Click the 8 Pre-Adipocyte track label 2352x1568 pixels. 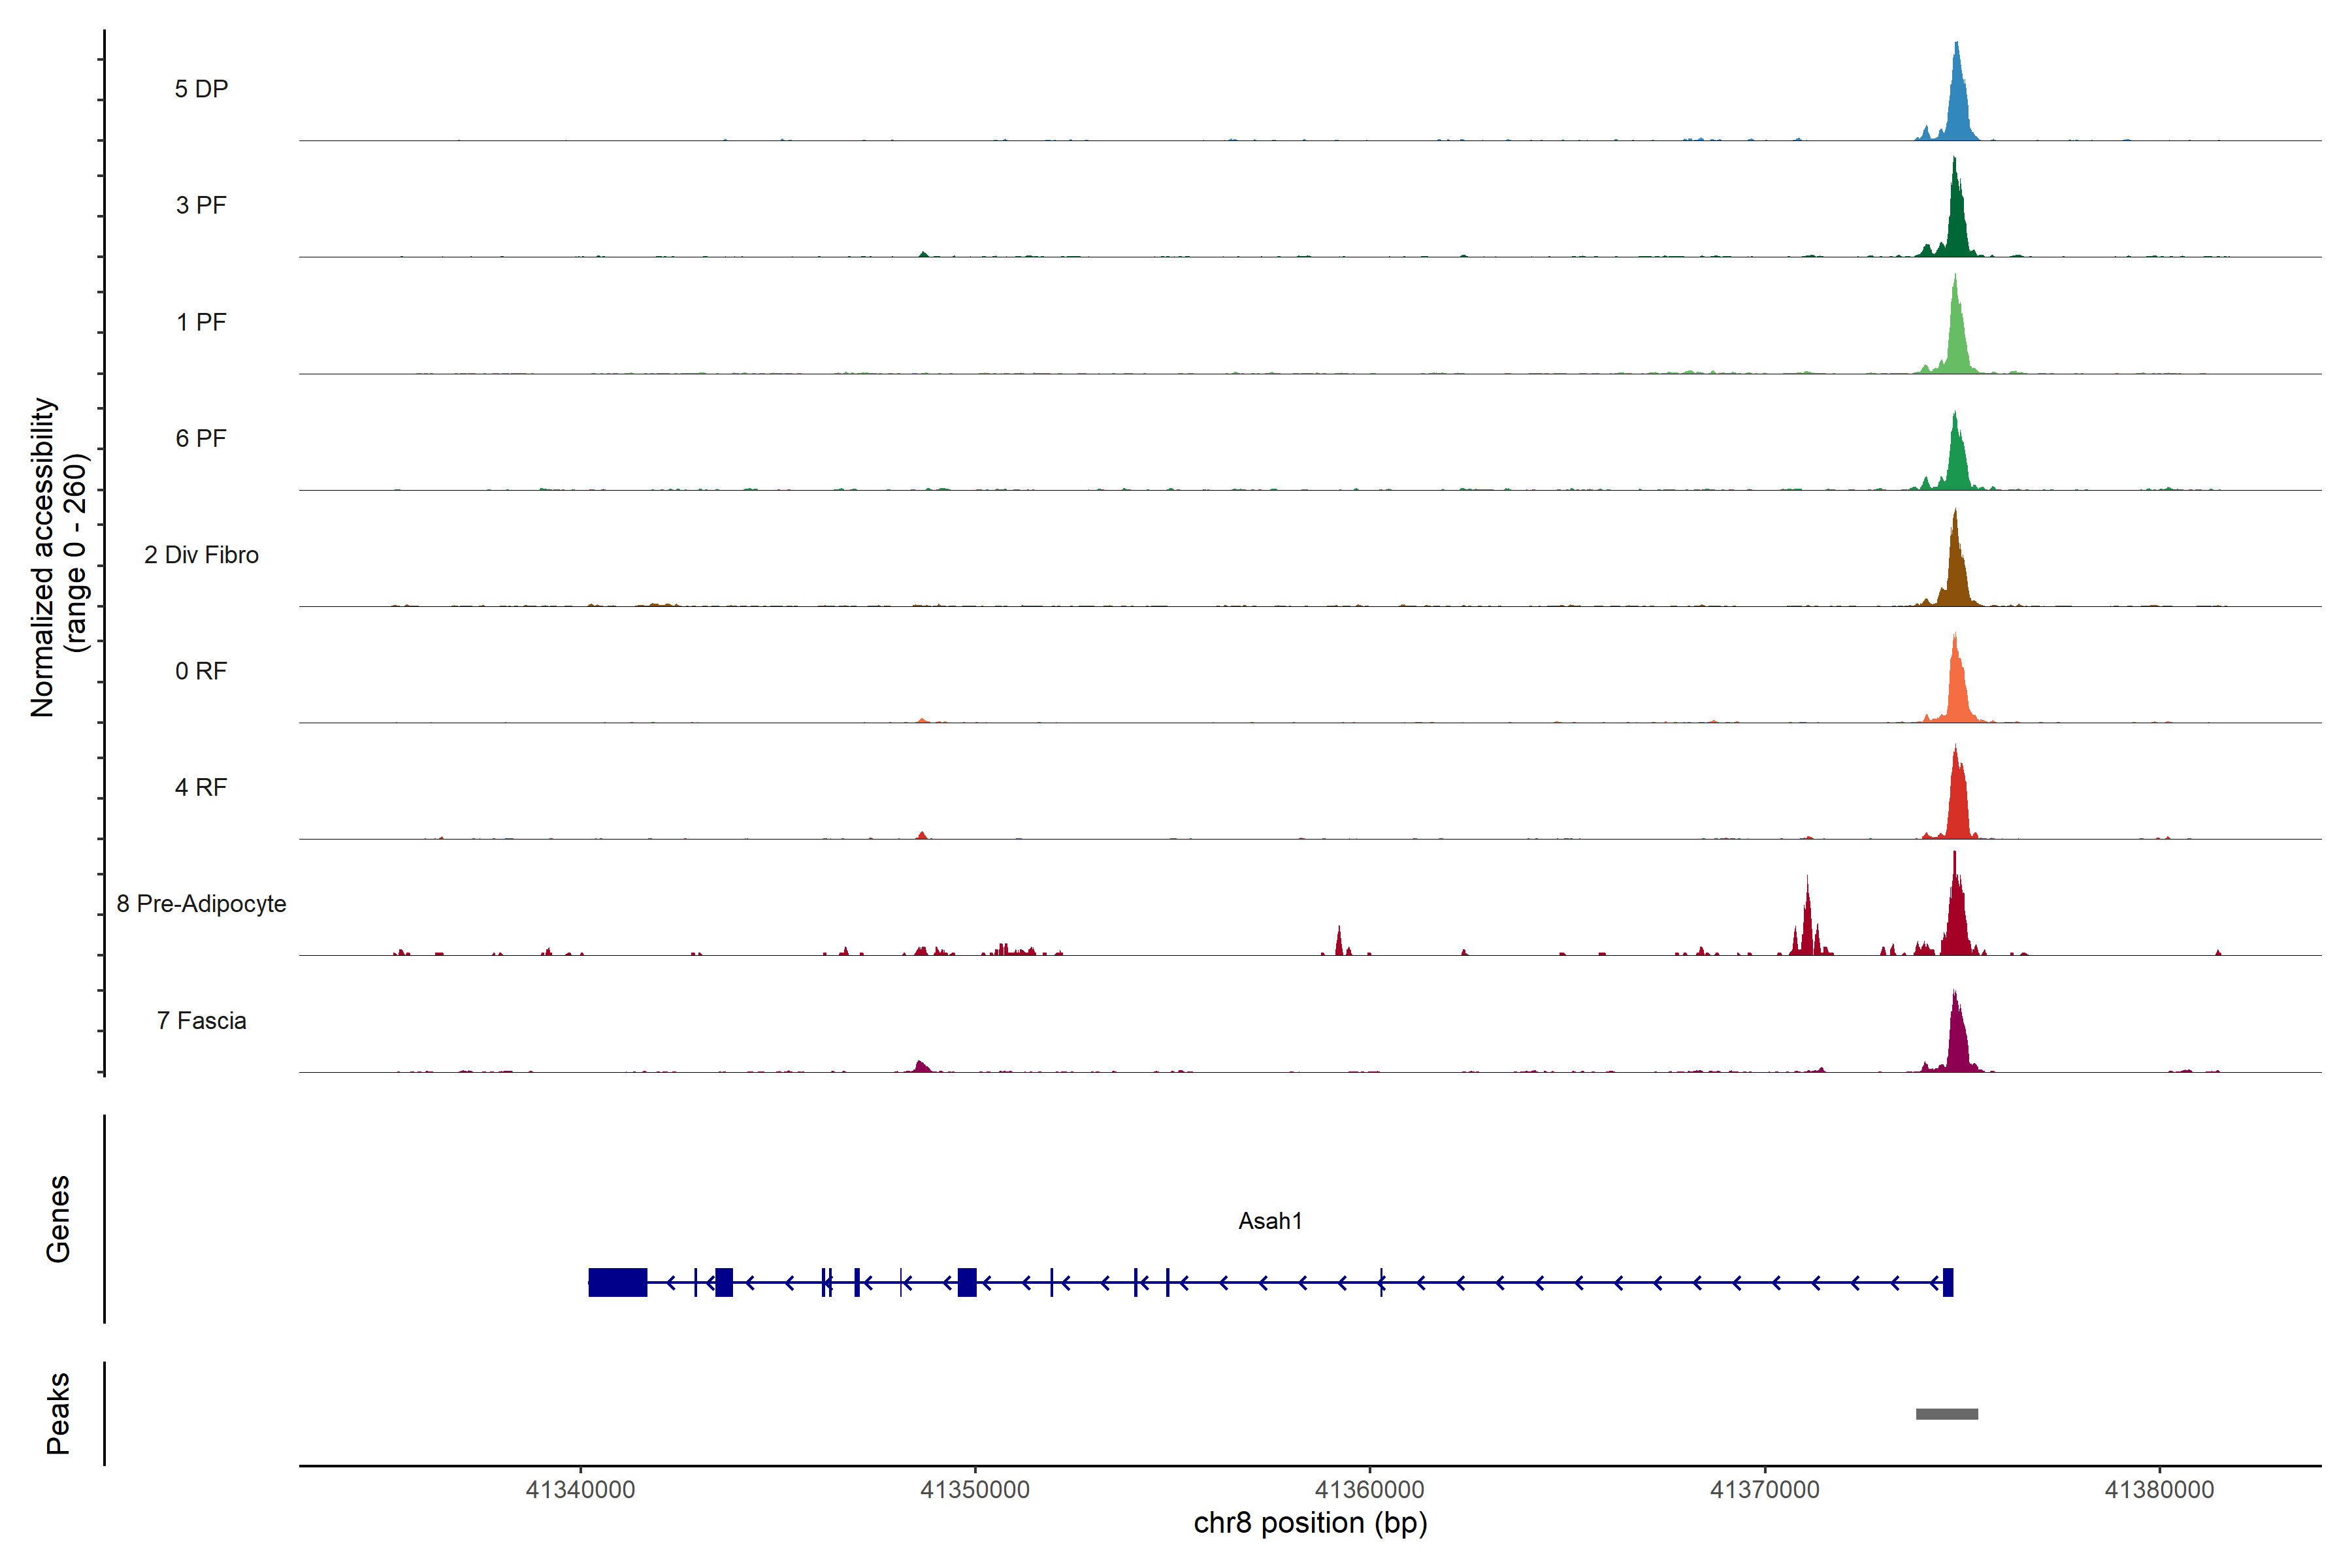201,903
